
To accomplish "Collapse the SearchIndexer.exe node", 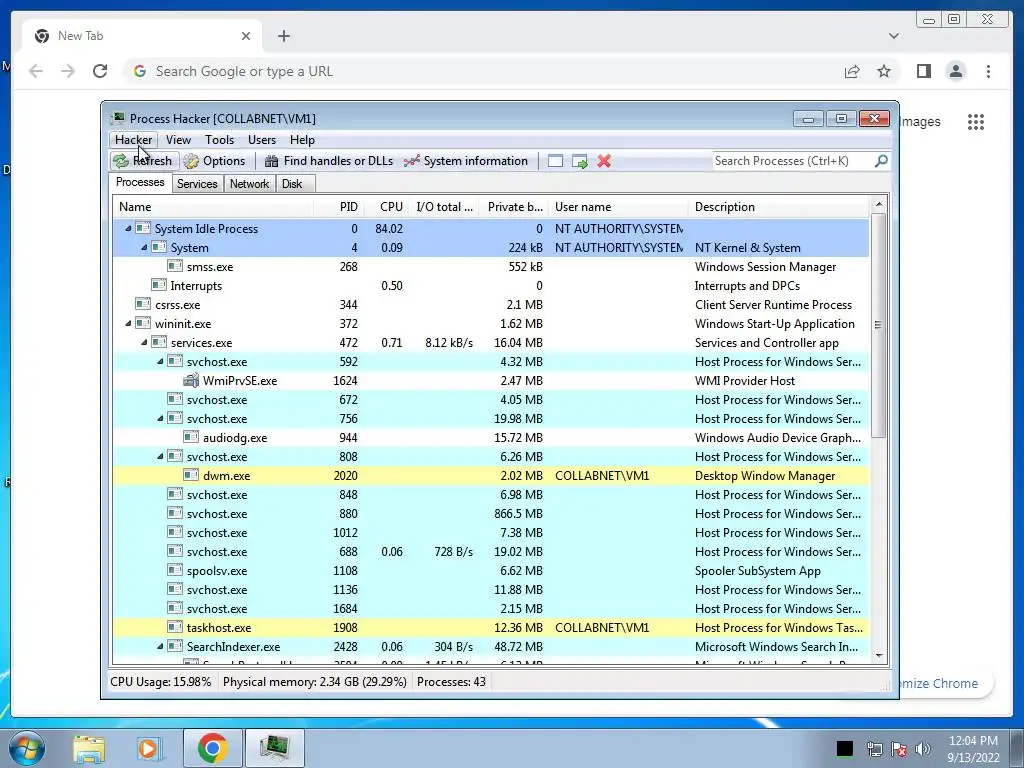I will [160, 646].
